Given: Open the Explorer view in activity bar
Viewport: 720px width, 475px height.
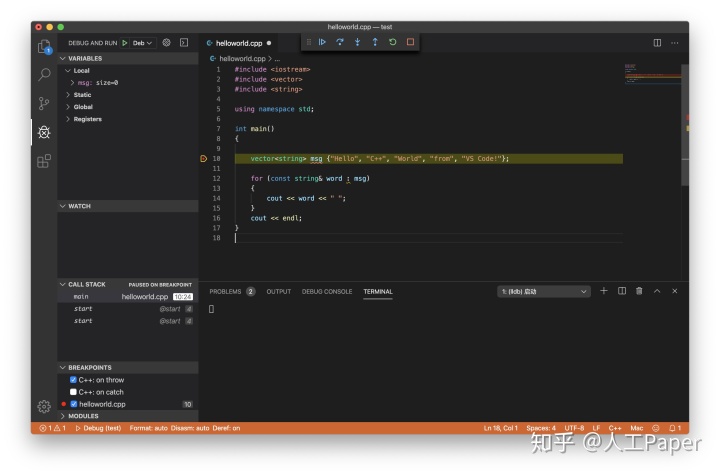Looking at the screenshot, I should click(x=44, y=46).
